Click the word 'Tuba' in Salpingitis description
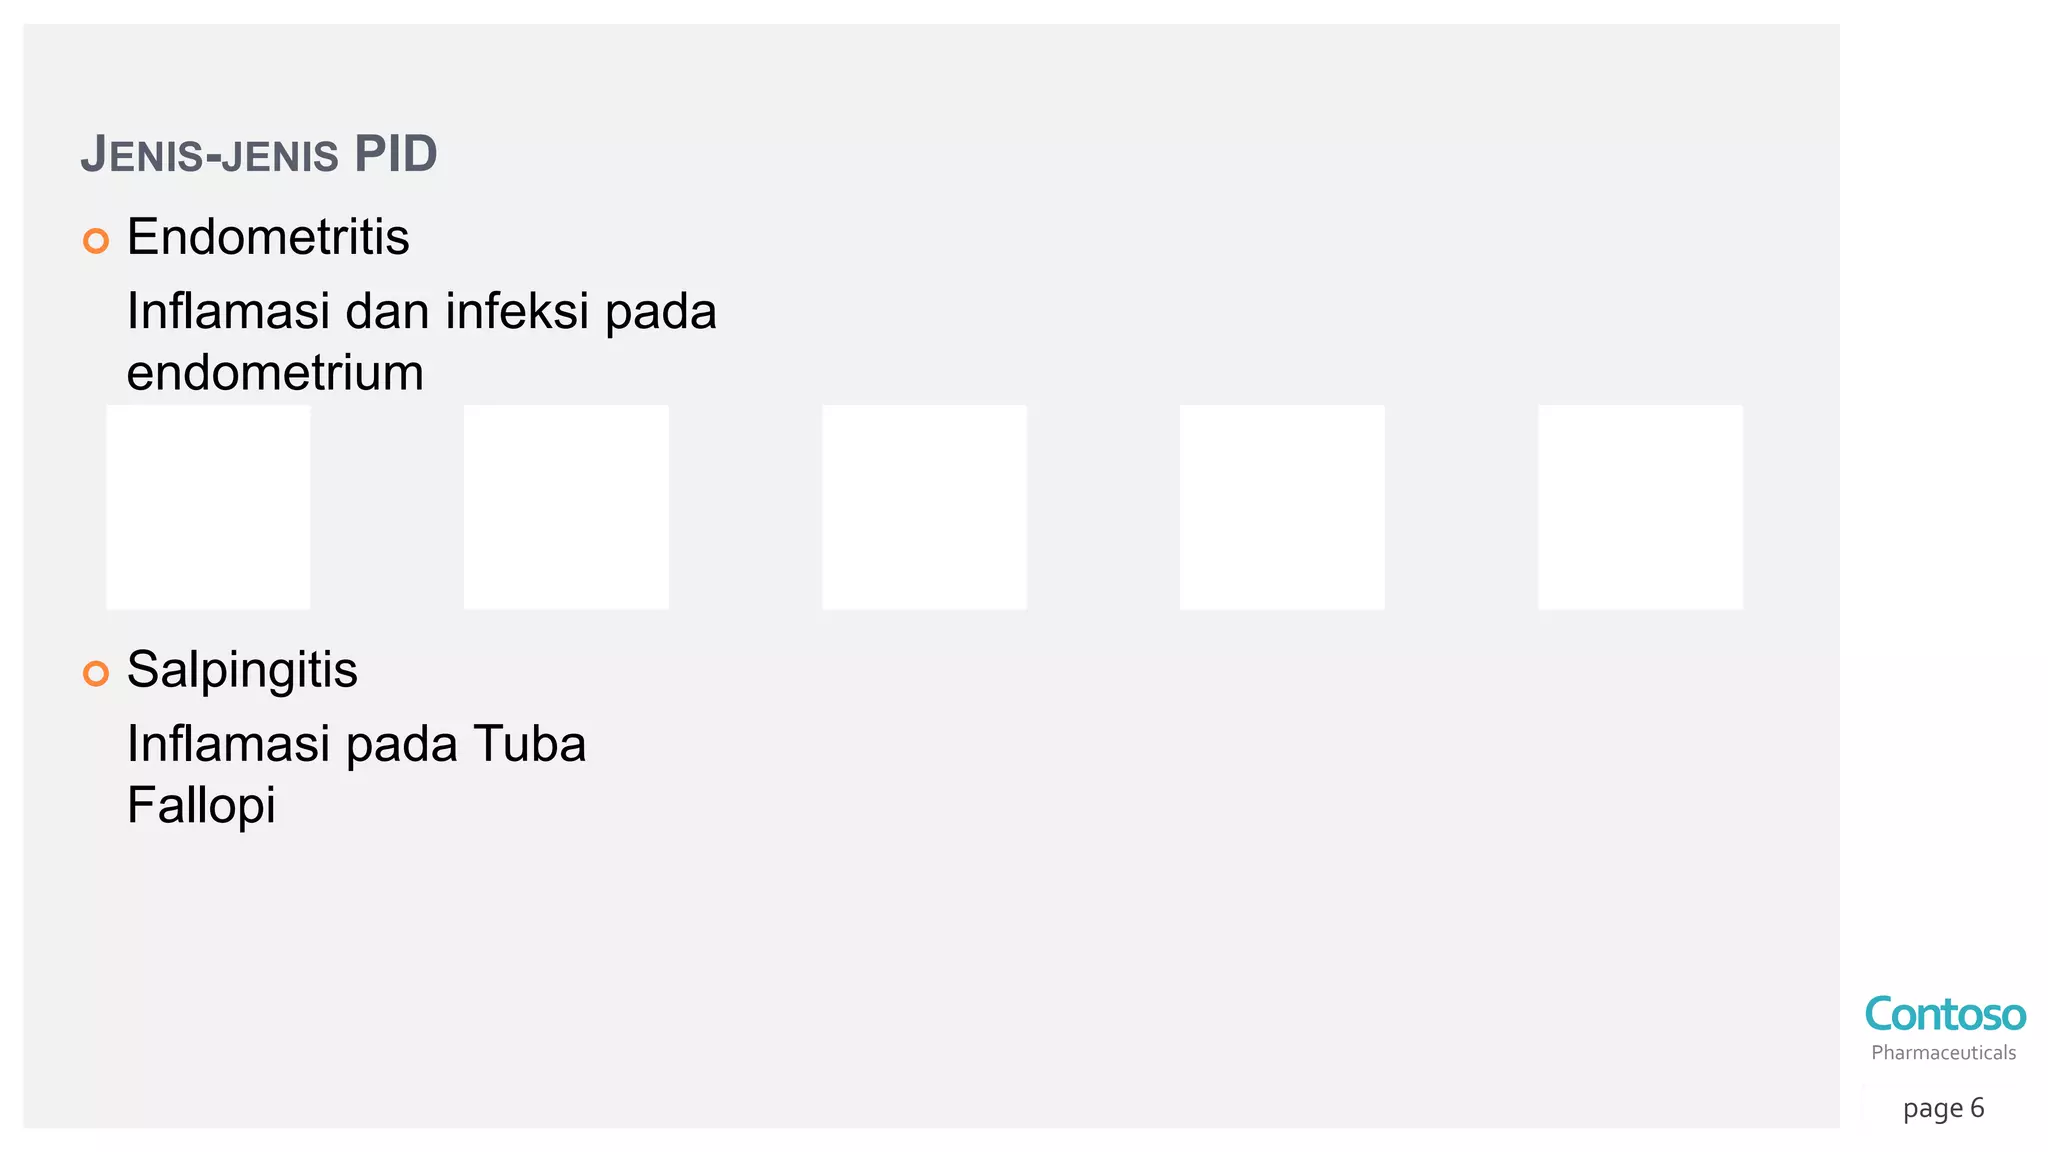Screen dimensions: 2048x1152 [529, 744]
